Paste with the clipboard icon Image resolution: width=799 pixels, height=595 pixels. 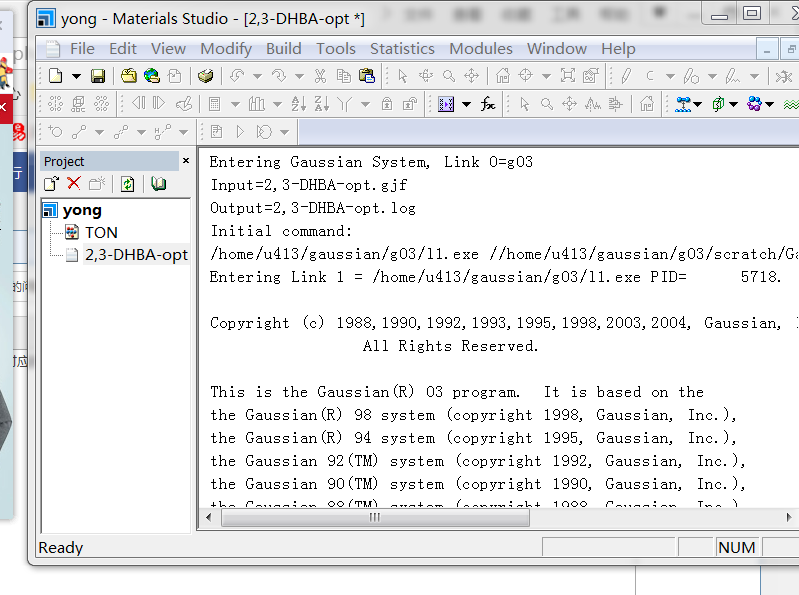coord(367,76)
